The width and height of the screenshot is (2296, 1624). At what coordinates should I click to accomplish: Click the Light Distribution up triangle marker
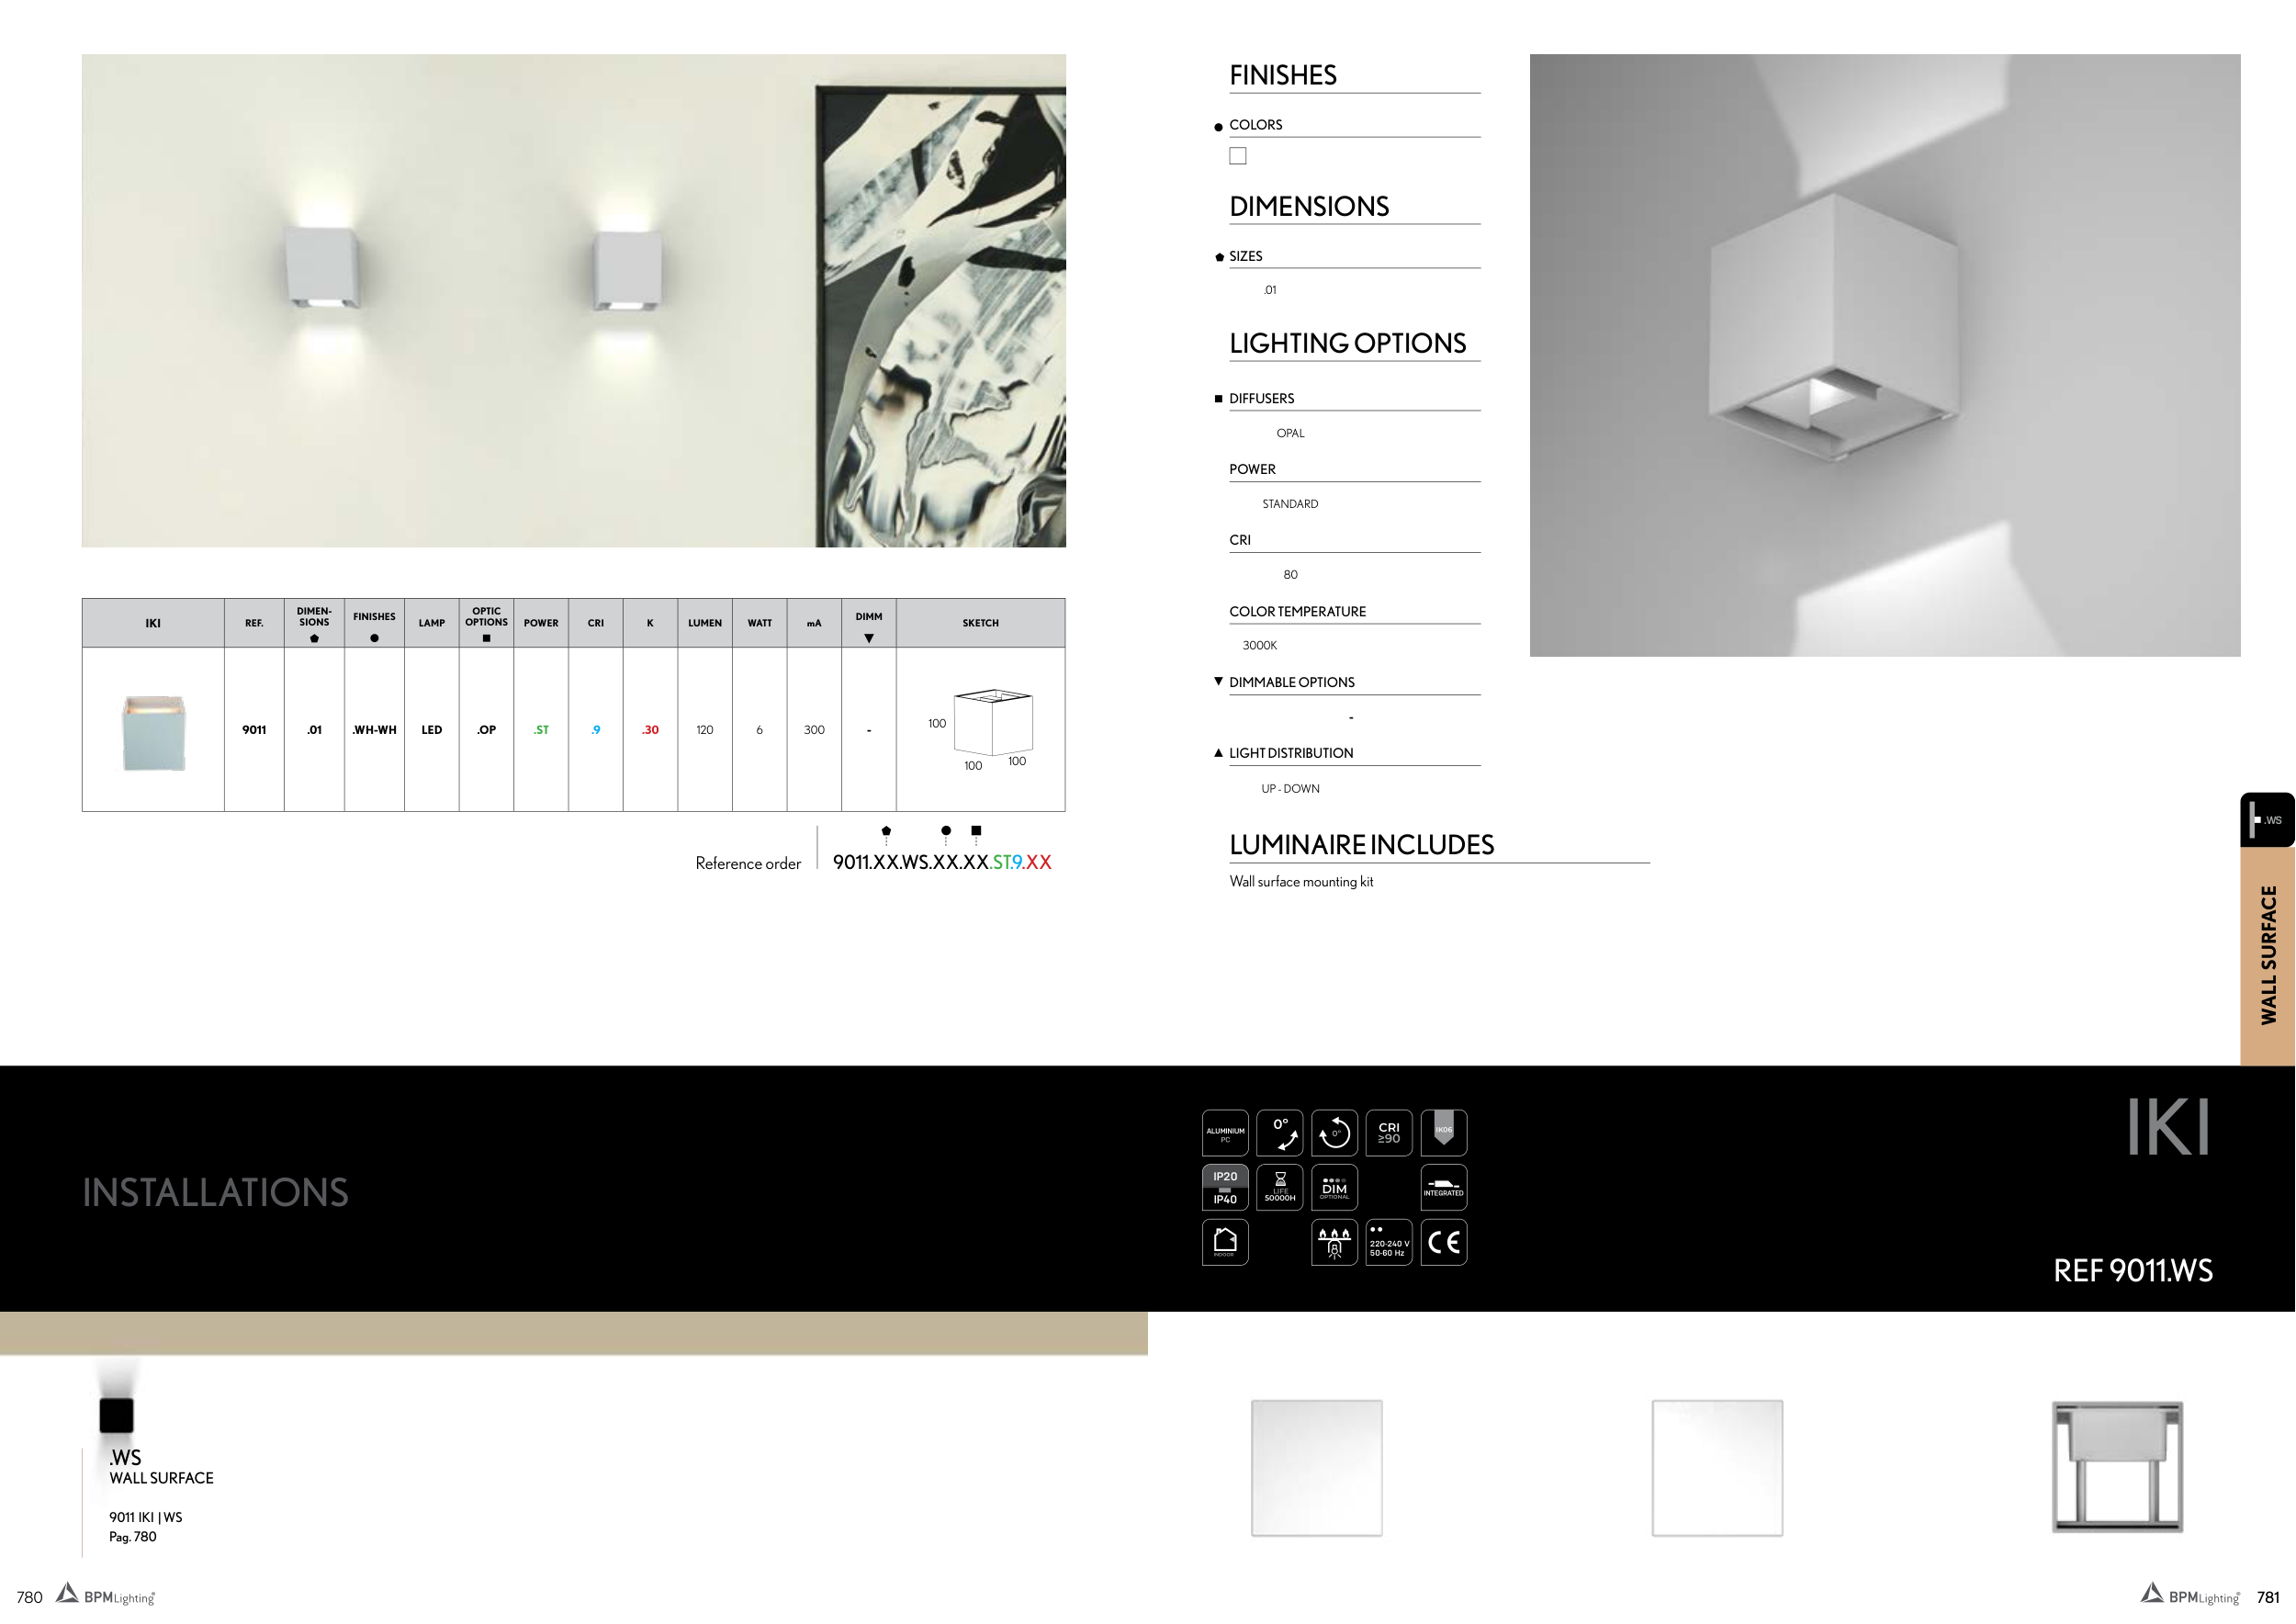click(x=1218, y=753)
